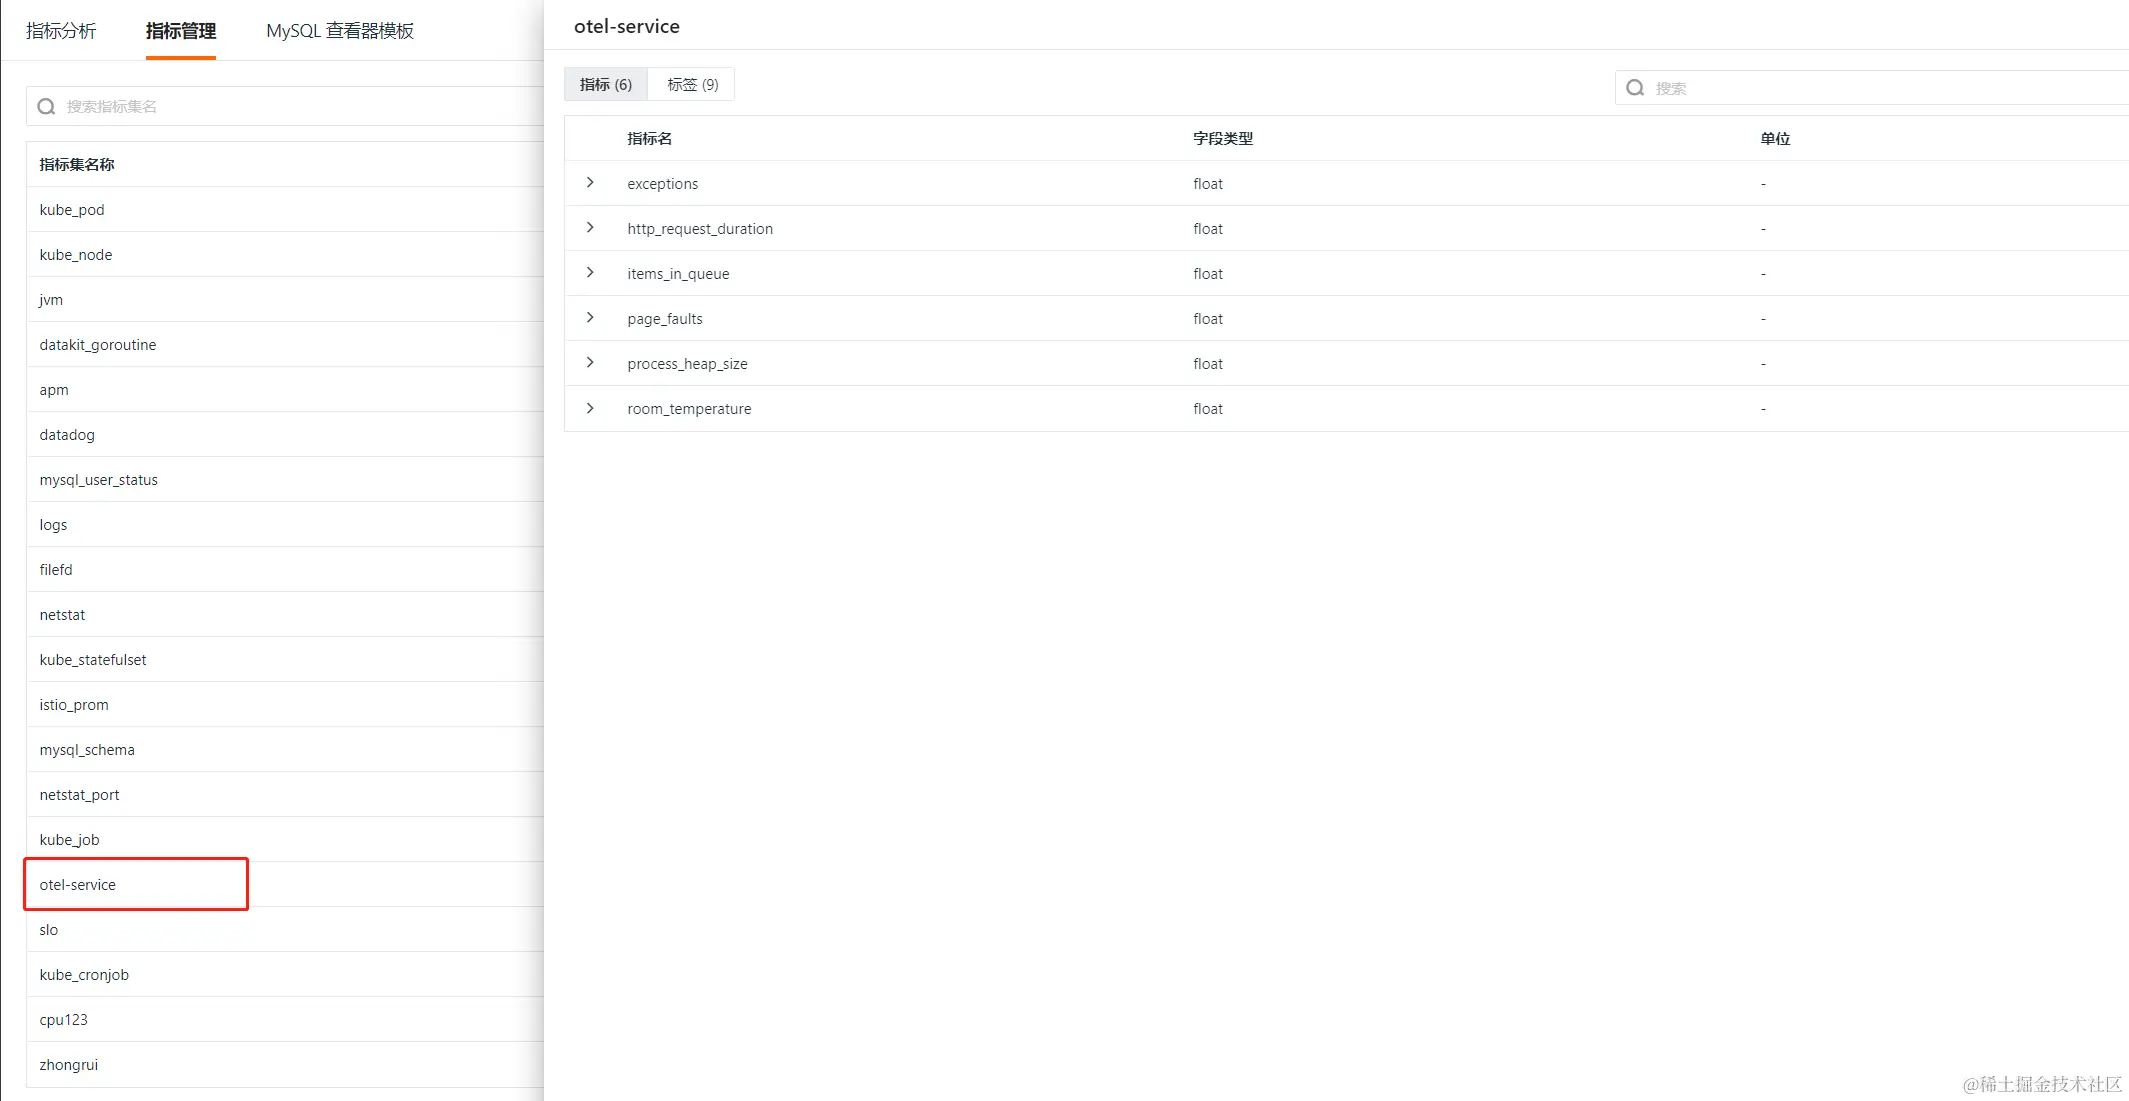
Task: Select the 指标管理 tab
Action: [181, 31]
